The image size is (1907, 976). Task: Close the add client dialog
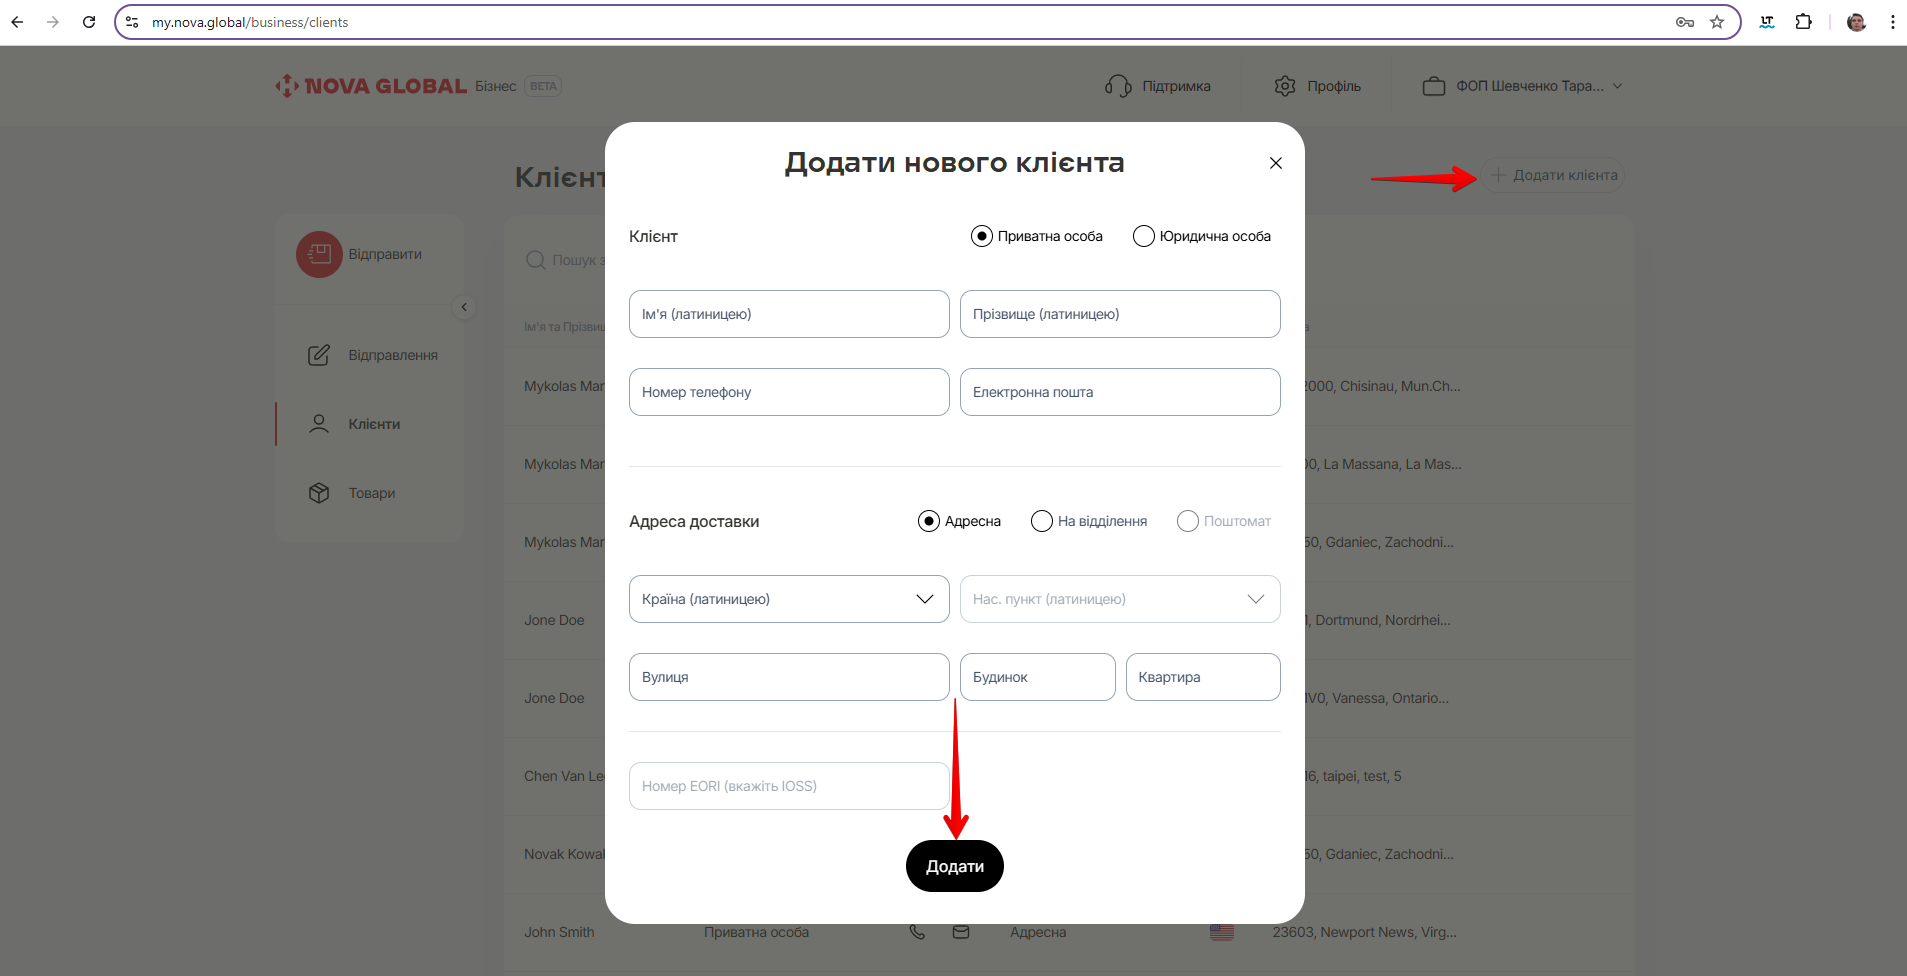[1275, 163]
